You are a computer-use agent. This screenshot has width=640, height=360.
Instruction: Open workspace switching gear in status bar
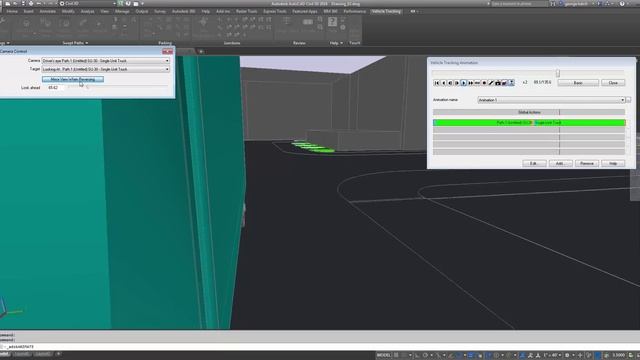pyautogui.click(x=567, y=355)
